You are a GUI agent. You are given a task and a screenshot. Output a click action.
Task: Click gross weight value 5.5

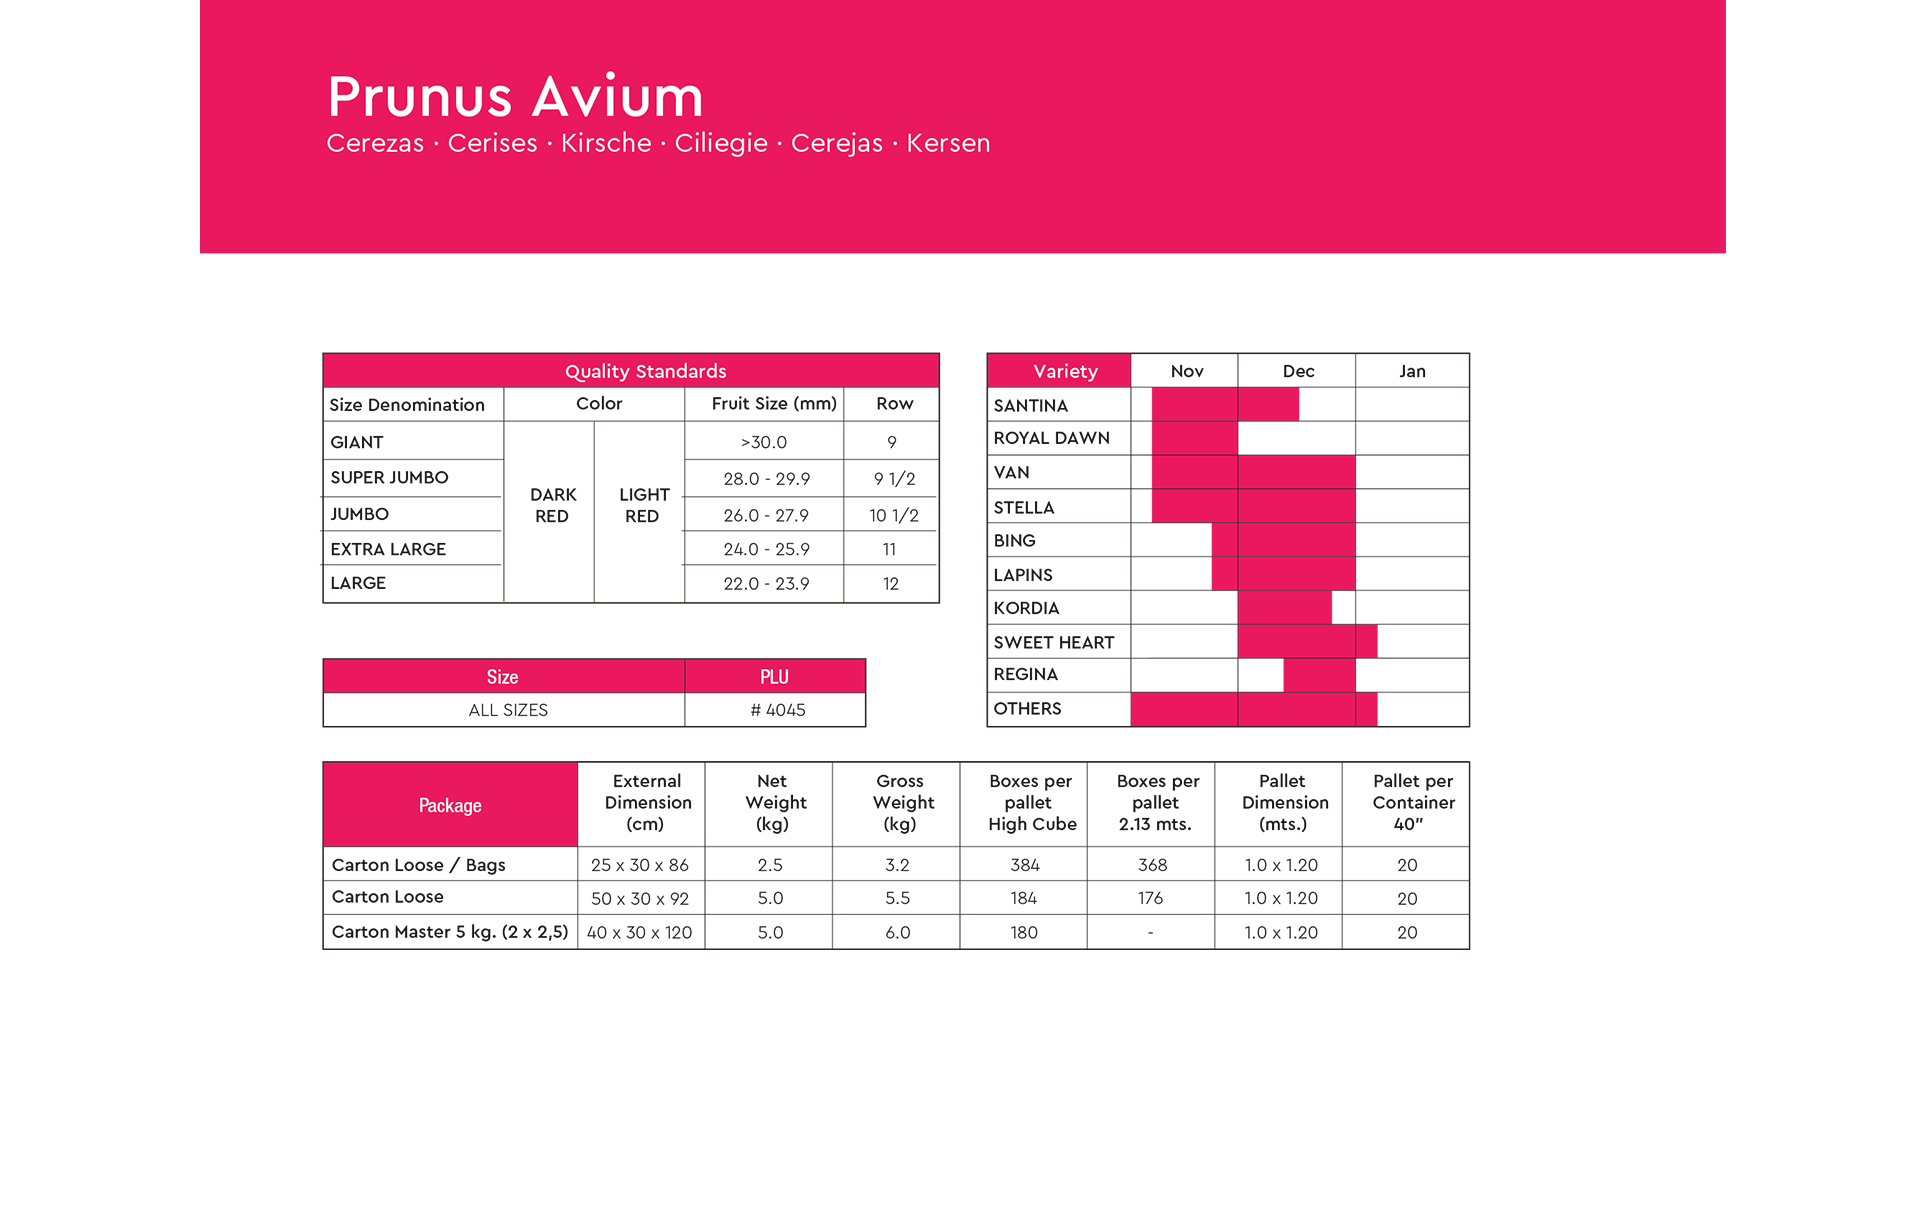[897, 898]
